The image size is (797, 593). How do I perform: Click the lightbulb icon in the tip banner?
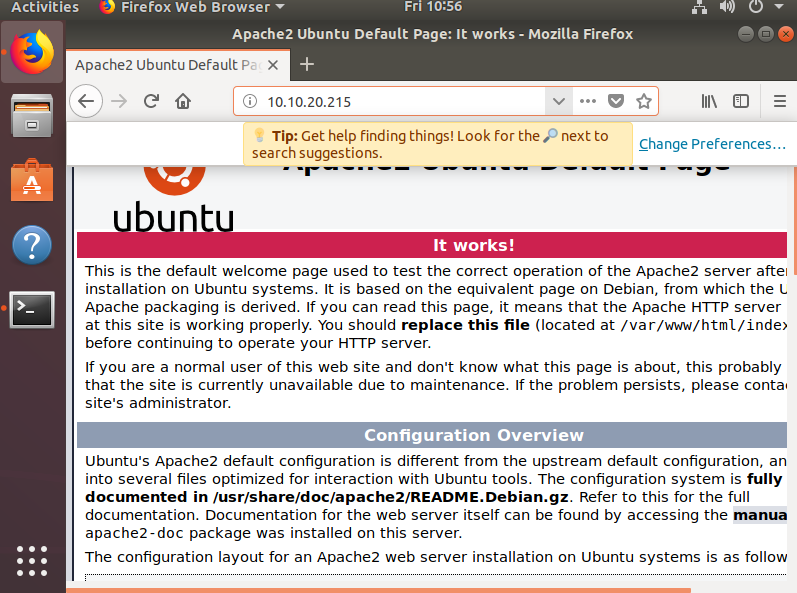259,135
